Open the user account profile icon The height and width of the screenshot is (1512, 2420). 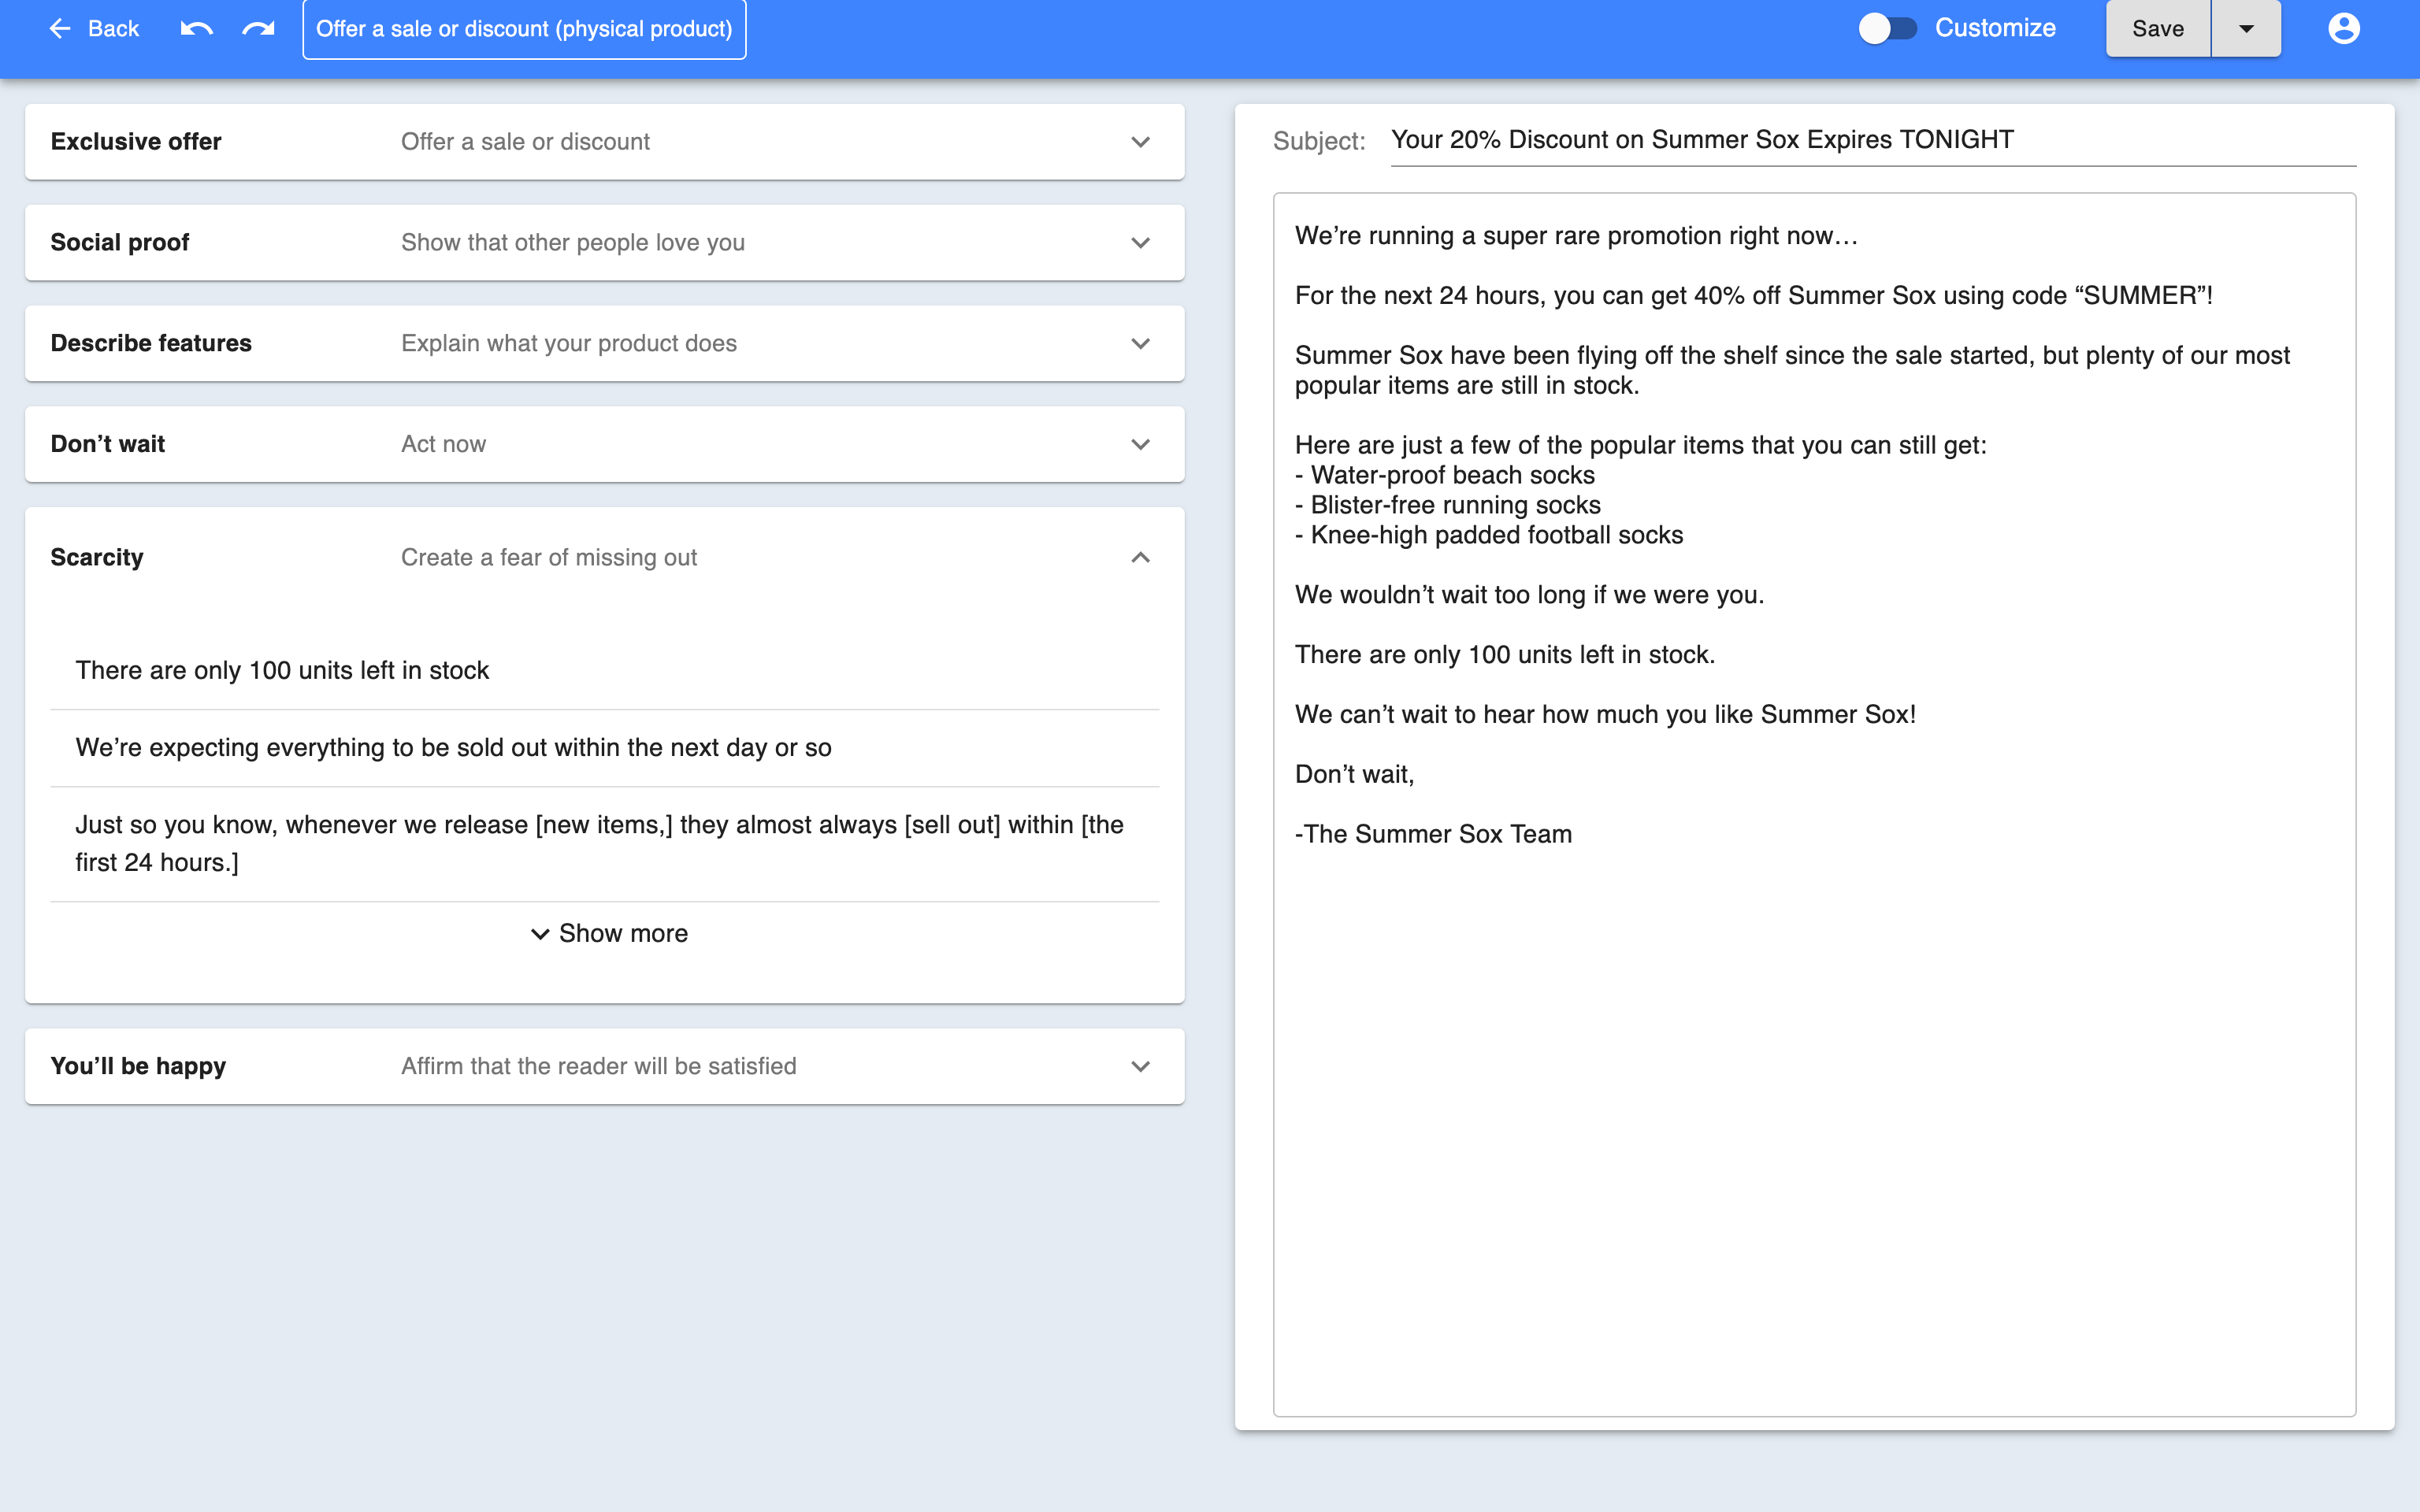coord(2344,28)
